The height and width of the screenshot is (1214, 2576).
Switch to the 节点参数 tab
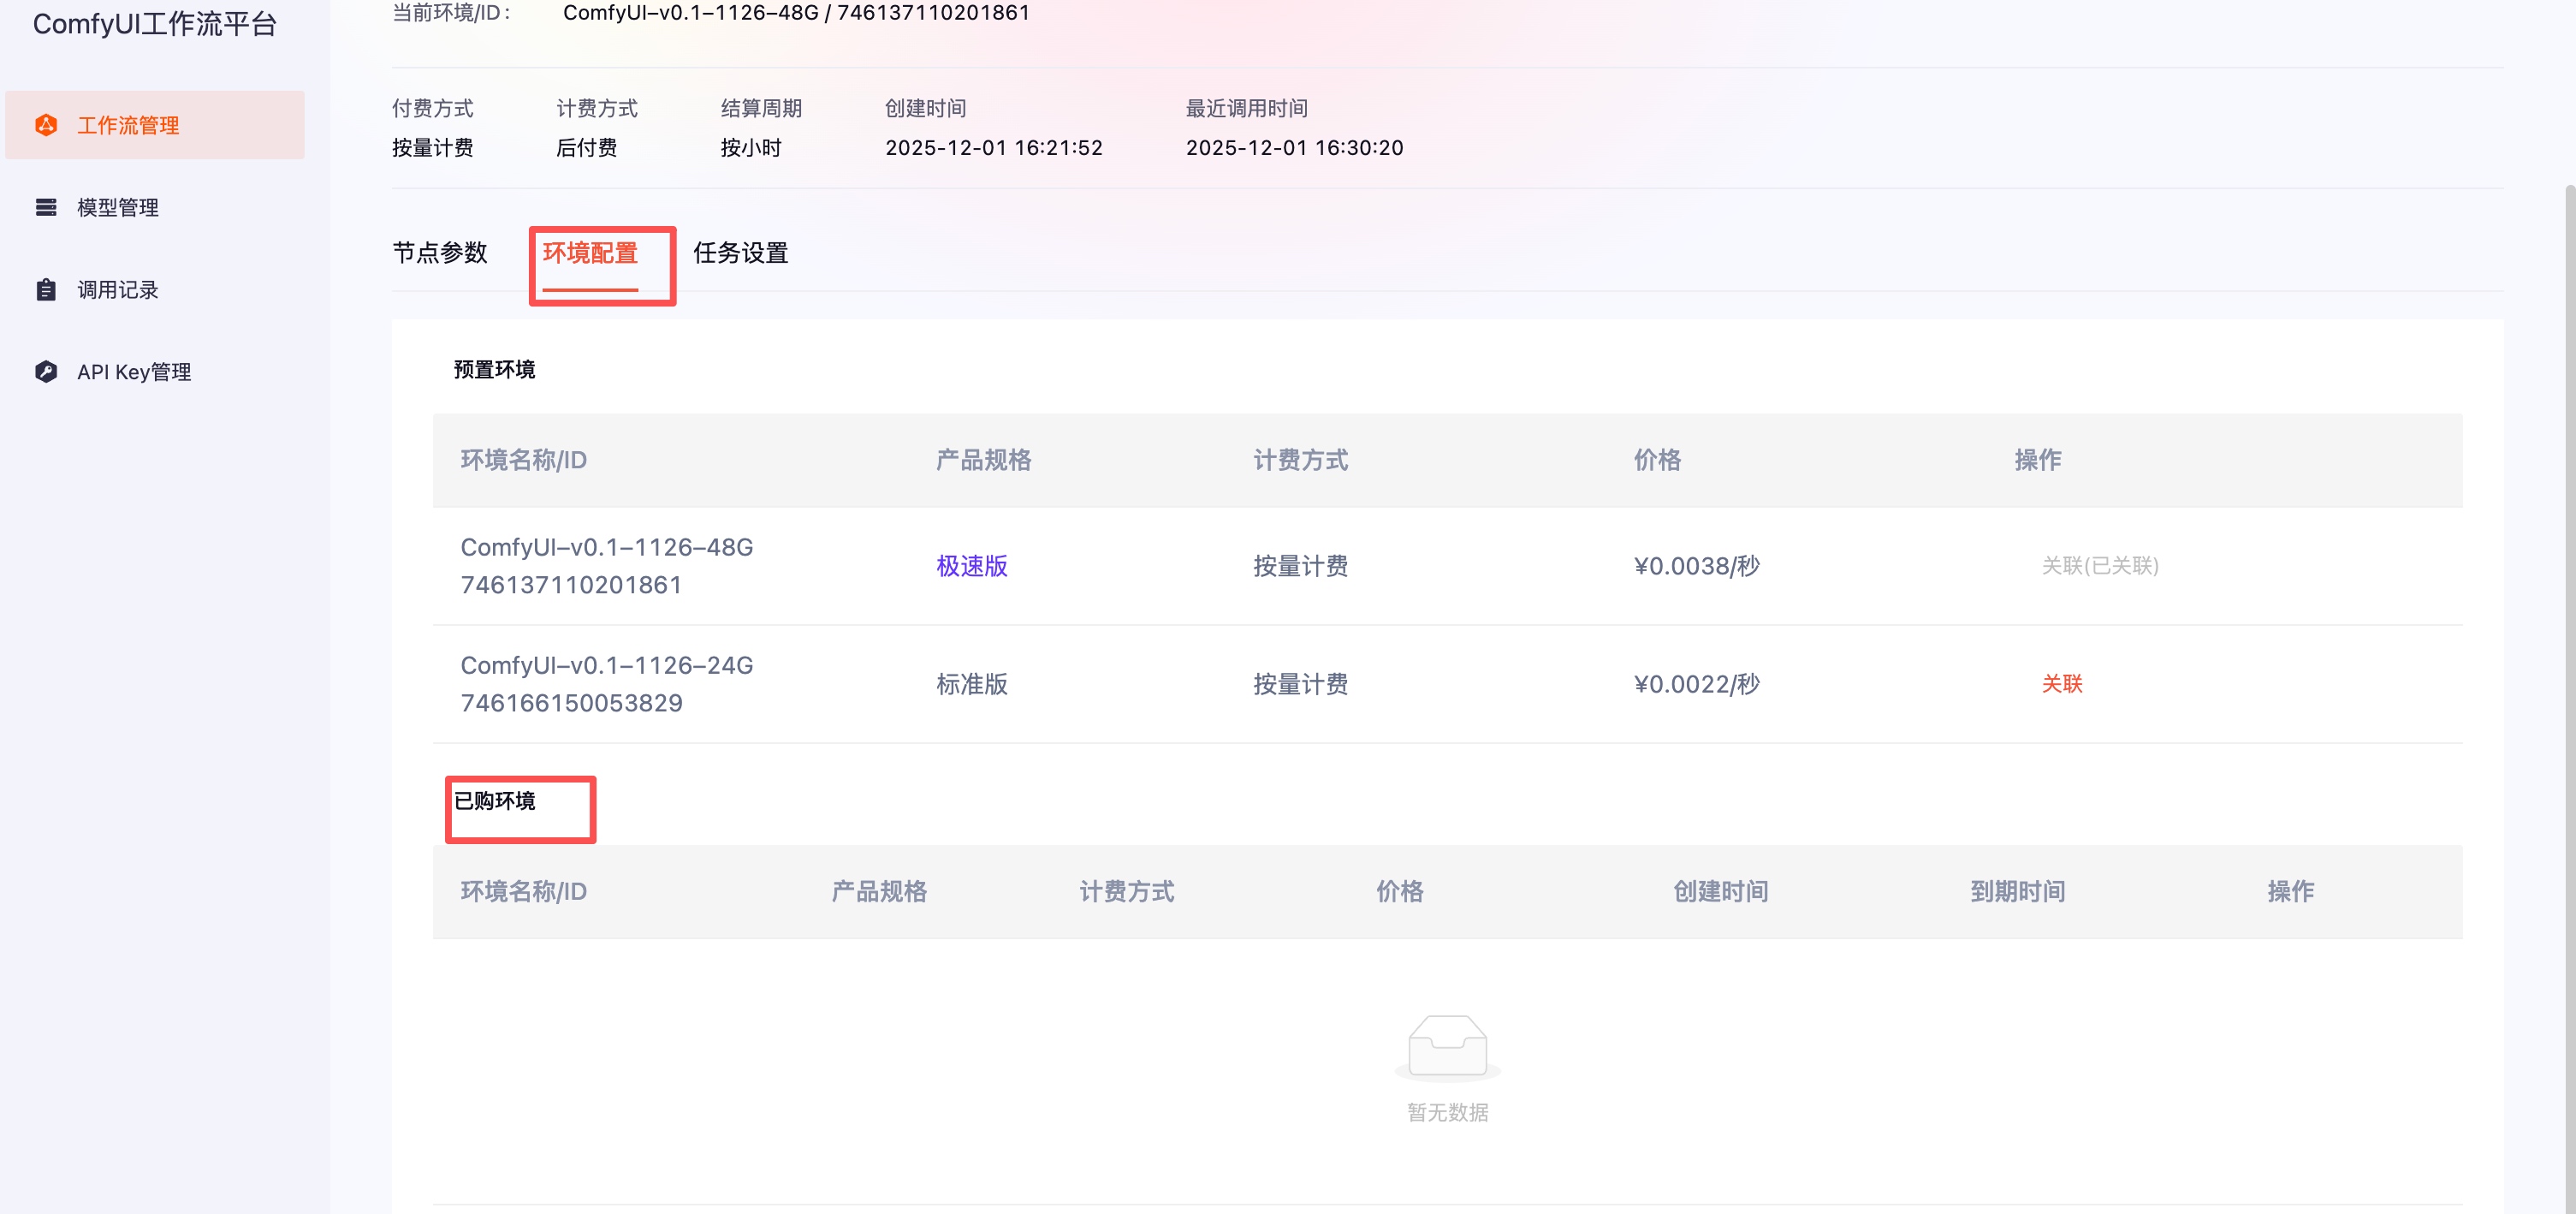point(440,253)
